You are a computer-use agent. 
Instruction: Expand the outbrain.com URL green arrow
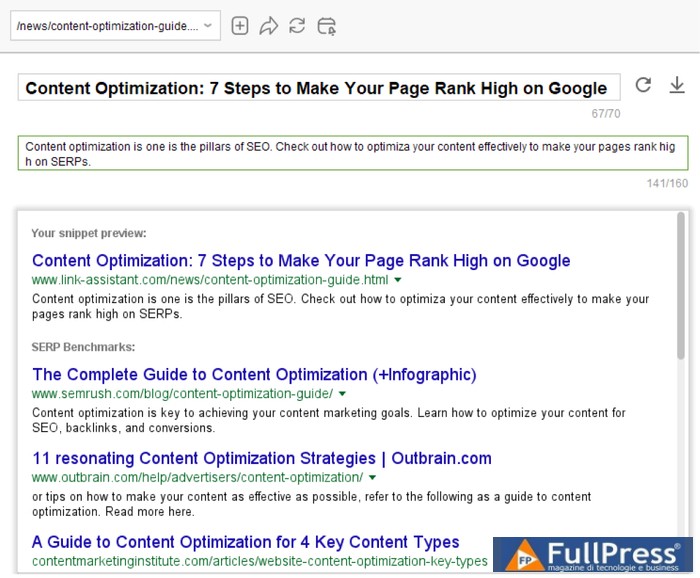[x=373, y=478]
